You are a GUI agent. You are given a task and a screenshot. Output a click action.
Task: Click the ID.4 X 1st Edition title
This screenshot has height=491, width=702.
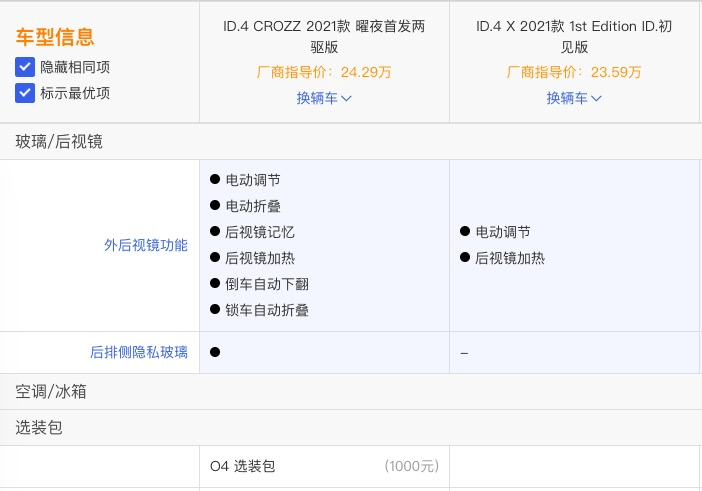click(574, 36)
